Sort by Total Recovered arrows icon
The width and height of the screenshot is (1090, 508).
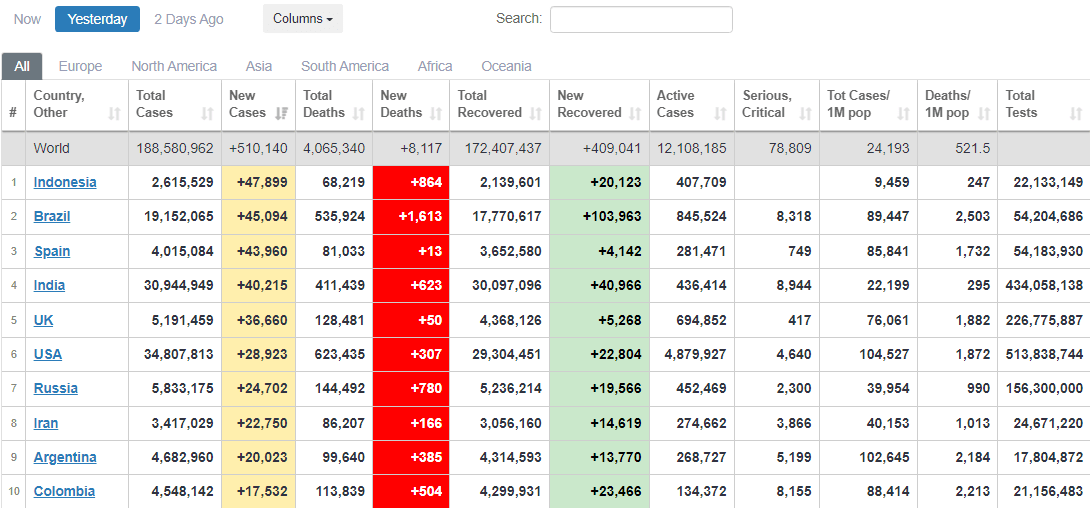(536, 113)
